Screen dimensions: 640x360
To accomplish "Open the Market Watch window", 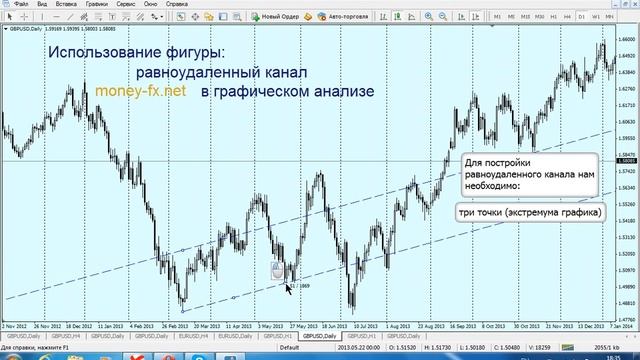I will tap(181, 17).
